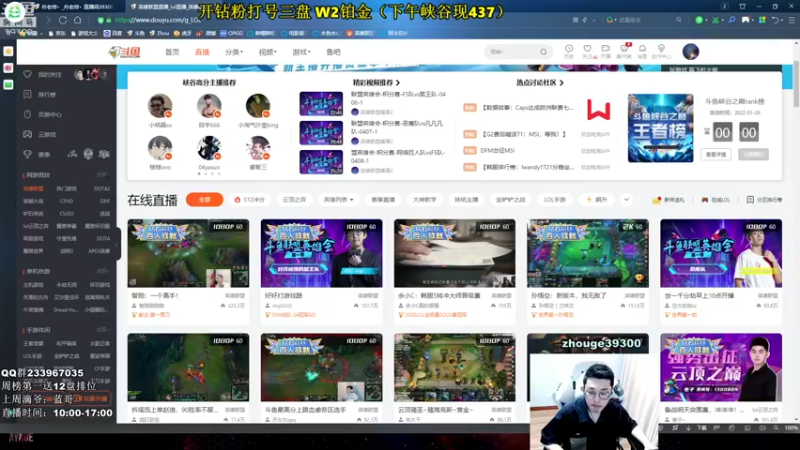Image resolution: width=800 pixels, height=450 pixels.
Task: Expand the 英雄列表 filter dropdown
Action: pyautogui.click(x=339, y=200)
